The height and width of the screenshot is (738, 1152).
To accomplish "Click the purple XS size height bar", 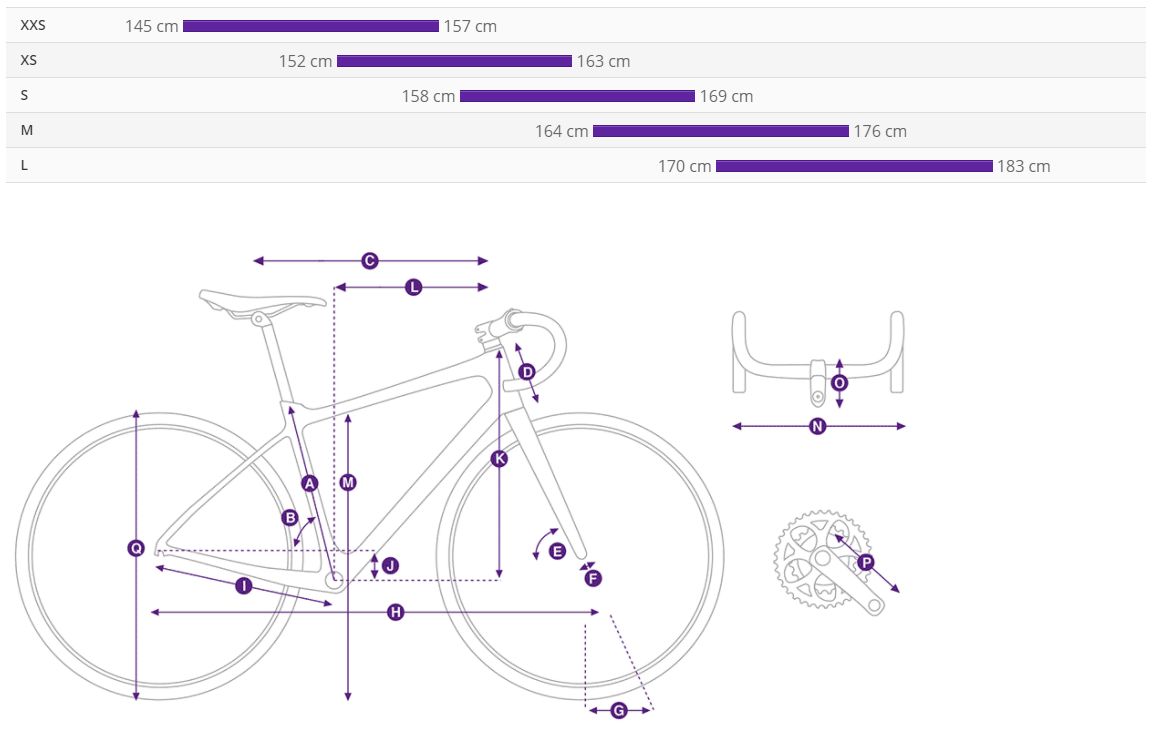I will click(x=454, y=61).
